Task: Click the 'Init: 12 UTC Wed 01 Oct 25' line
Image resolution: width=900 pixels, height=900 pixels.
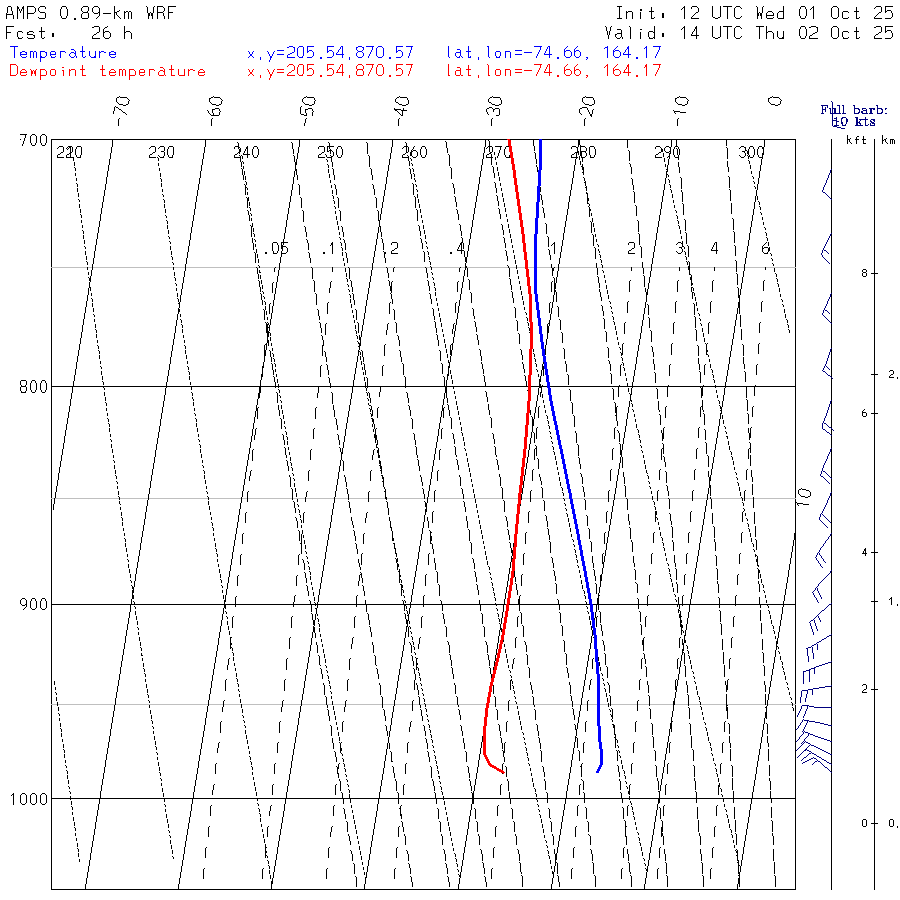Action: pyautogui.click(x=755, y=13)
